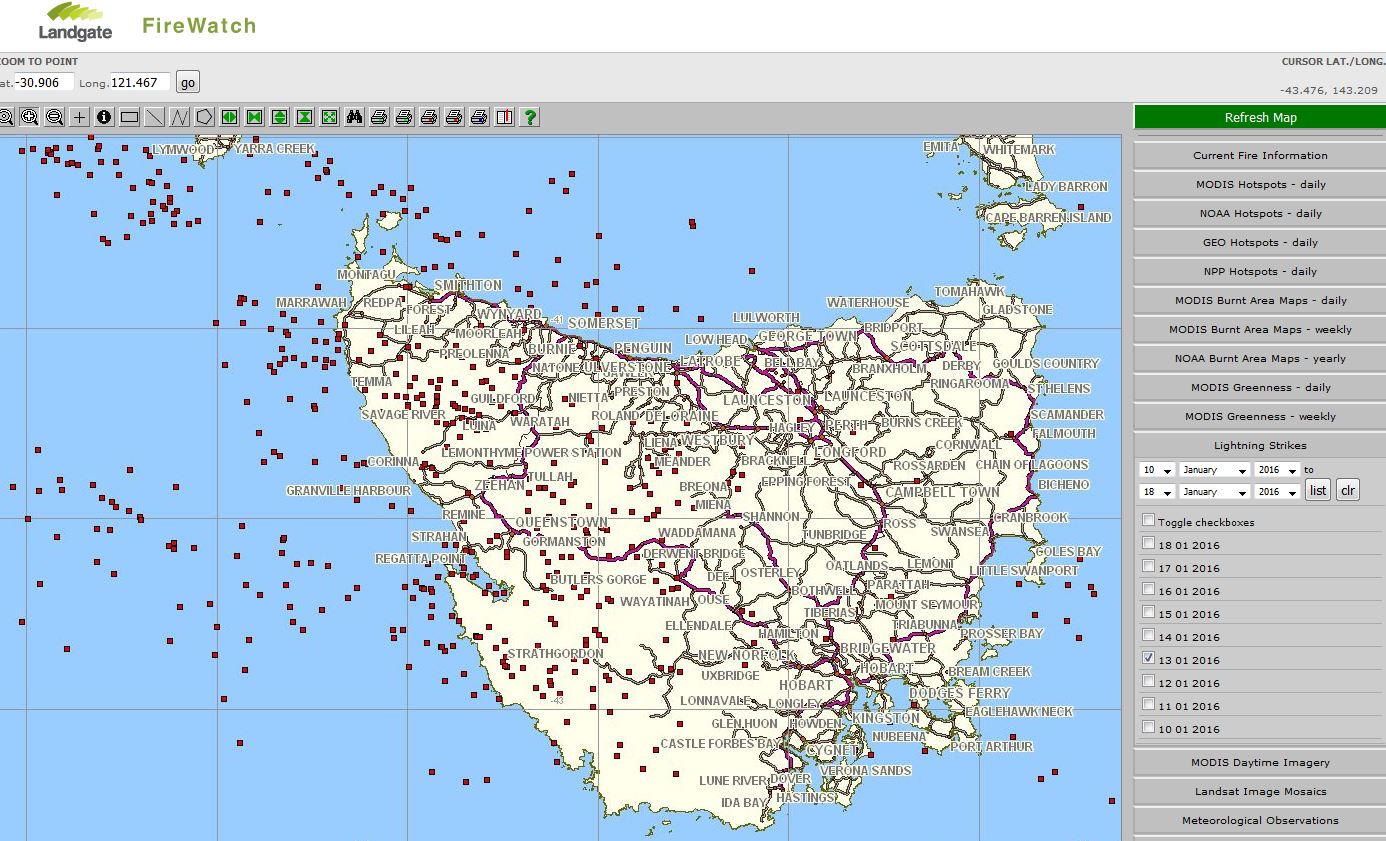Select the polygon shape tool

pyautogui.click(x=204, y=117)
